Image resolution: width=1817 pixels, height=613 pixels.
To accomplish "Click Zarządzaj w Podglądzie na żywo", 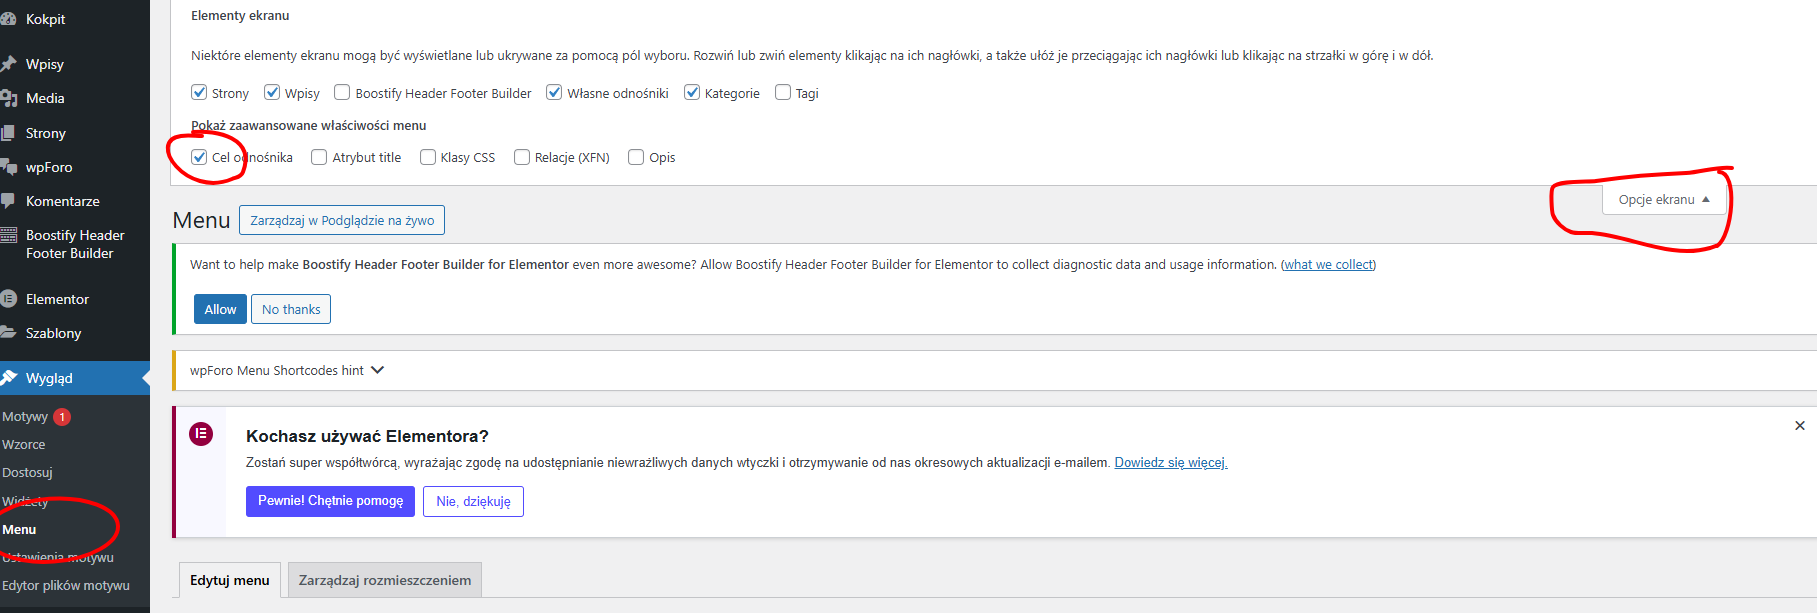I will 342,220.
